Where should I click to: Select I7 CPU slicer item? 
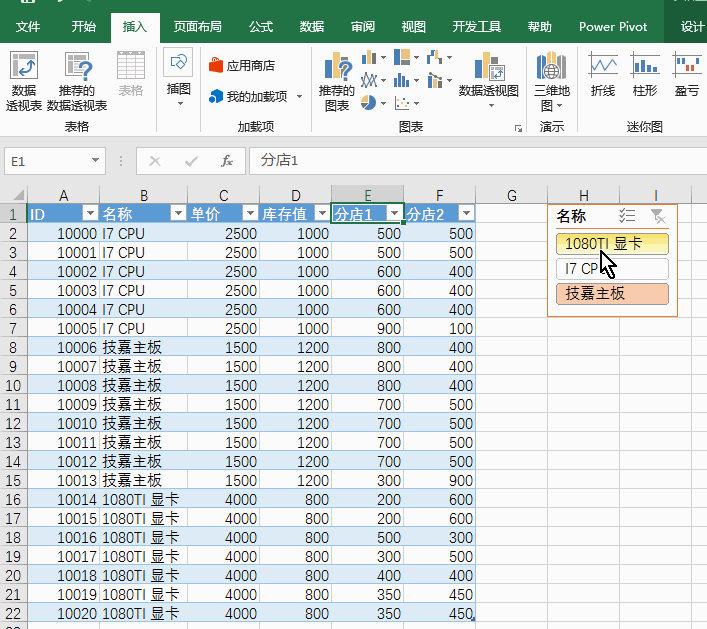tap(612, 269)
